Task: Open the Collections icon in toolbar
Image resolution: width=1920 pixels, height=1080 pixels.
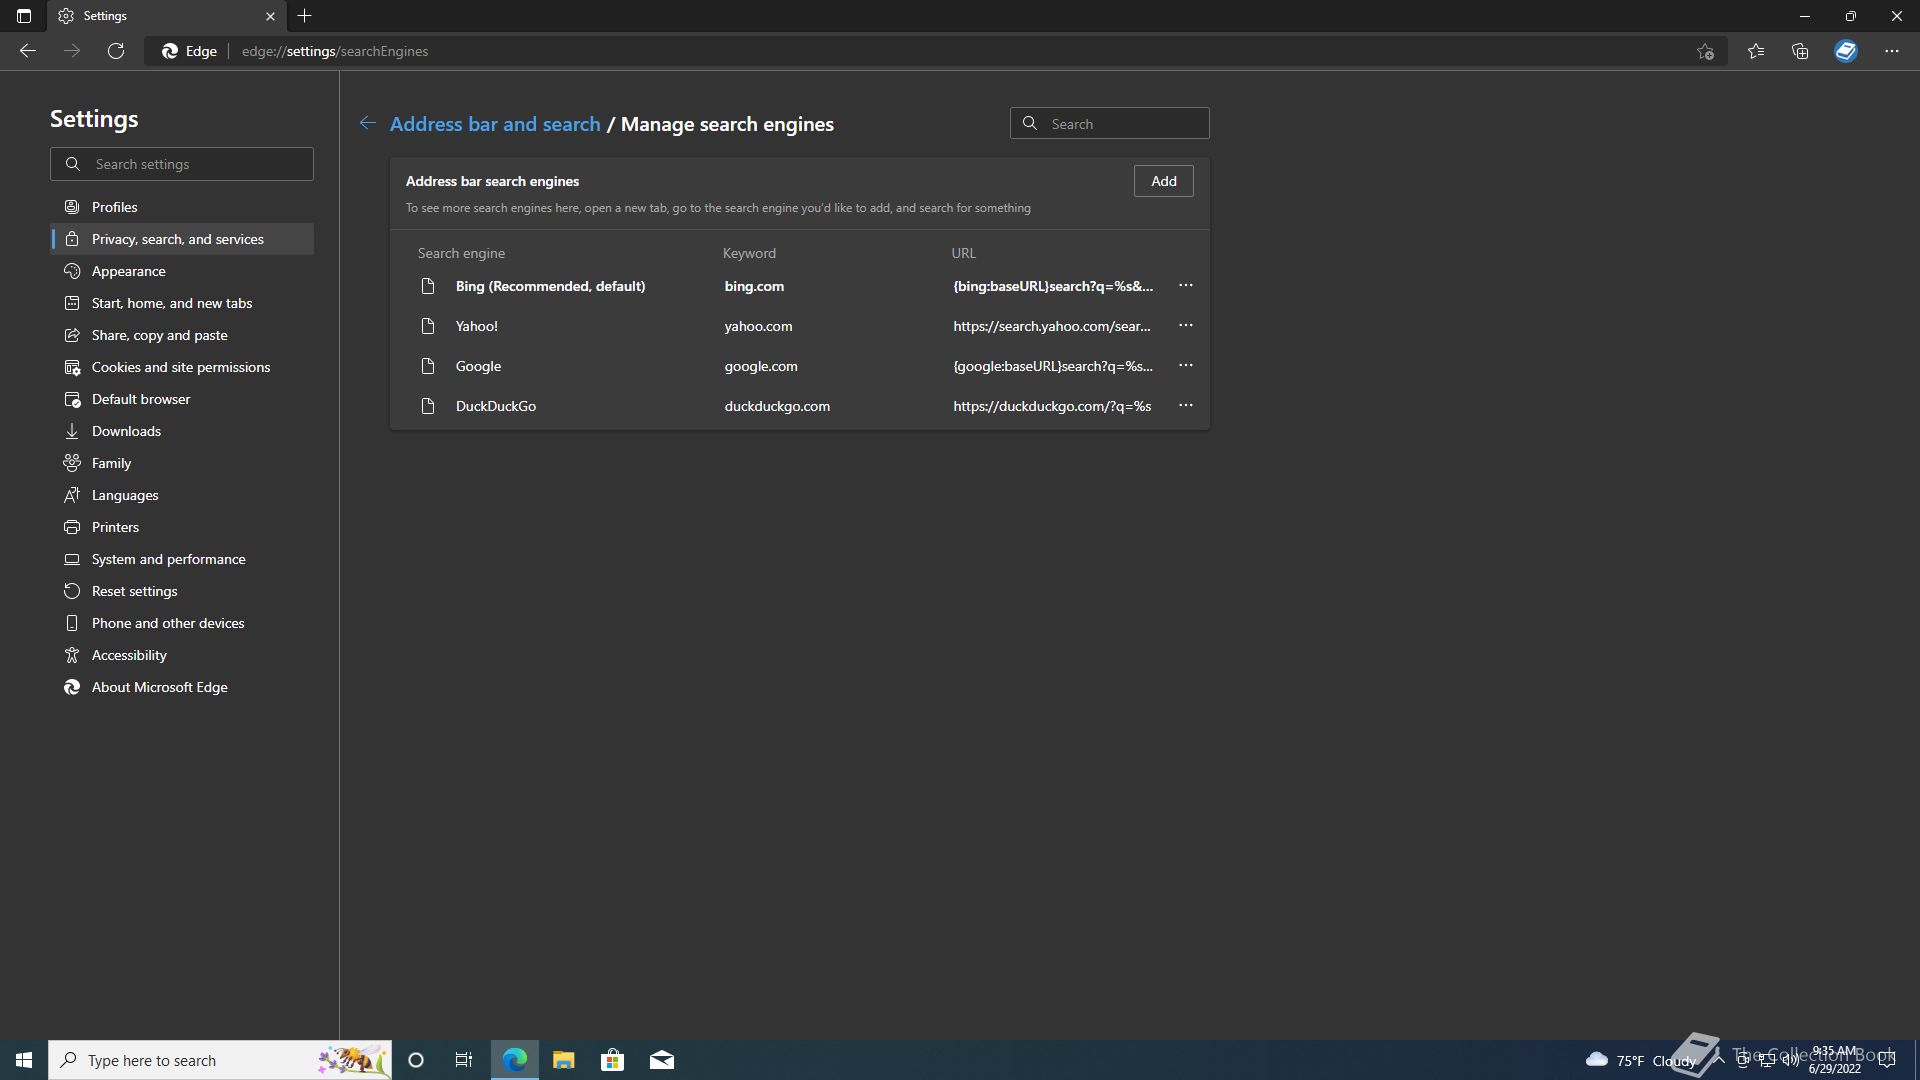Action: 1800,51
